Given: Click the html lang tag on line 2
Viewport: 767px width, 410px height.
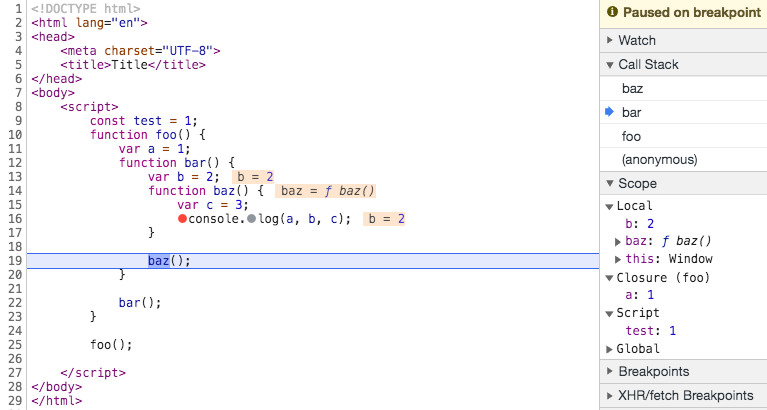Looking at the screenshot, I should click(x=89, y=23).
